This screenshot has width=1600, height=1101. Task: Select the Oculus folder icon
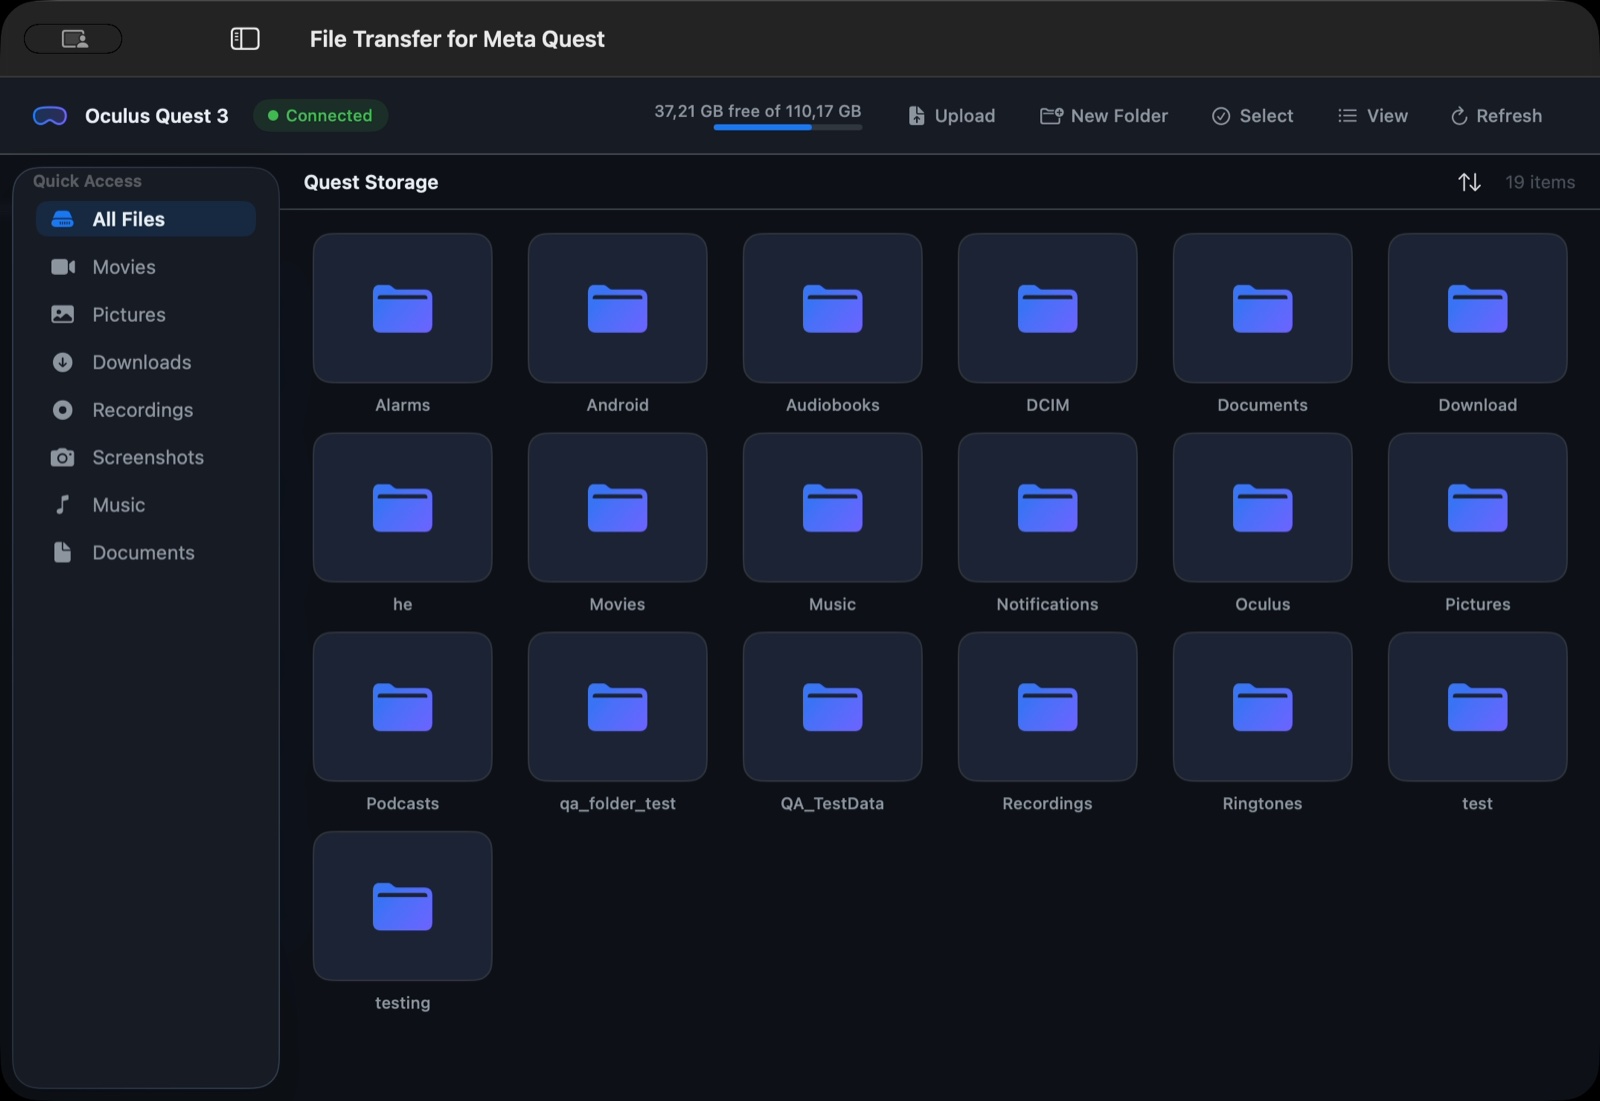tap(1262, 507)
